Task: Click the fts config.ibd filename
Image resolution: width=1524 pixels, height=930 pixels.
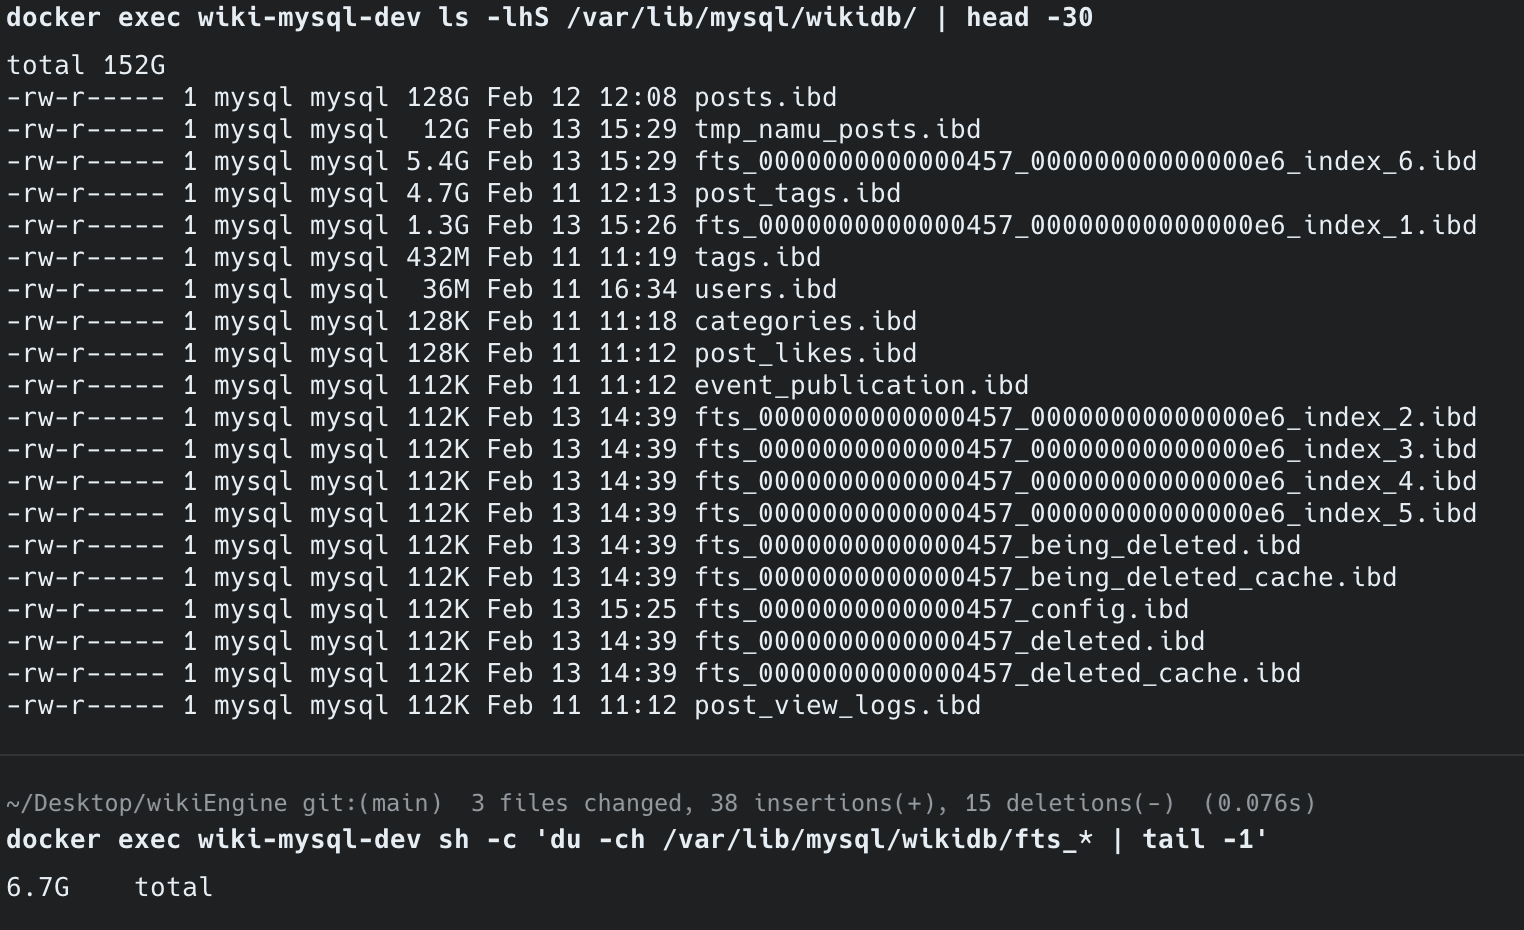Action: coord(941,610)
